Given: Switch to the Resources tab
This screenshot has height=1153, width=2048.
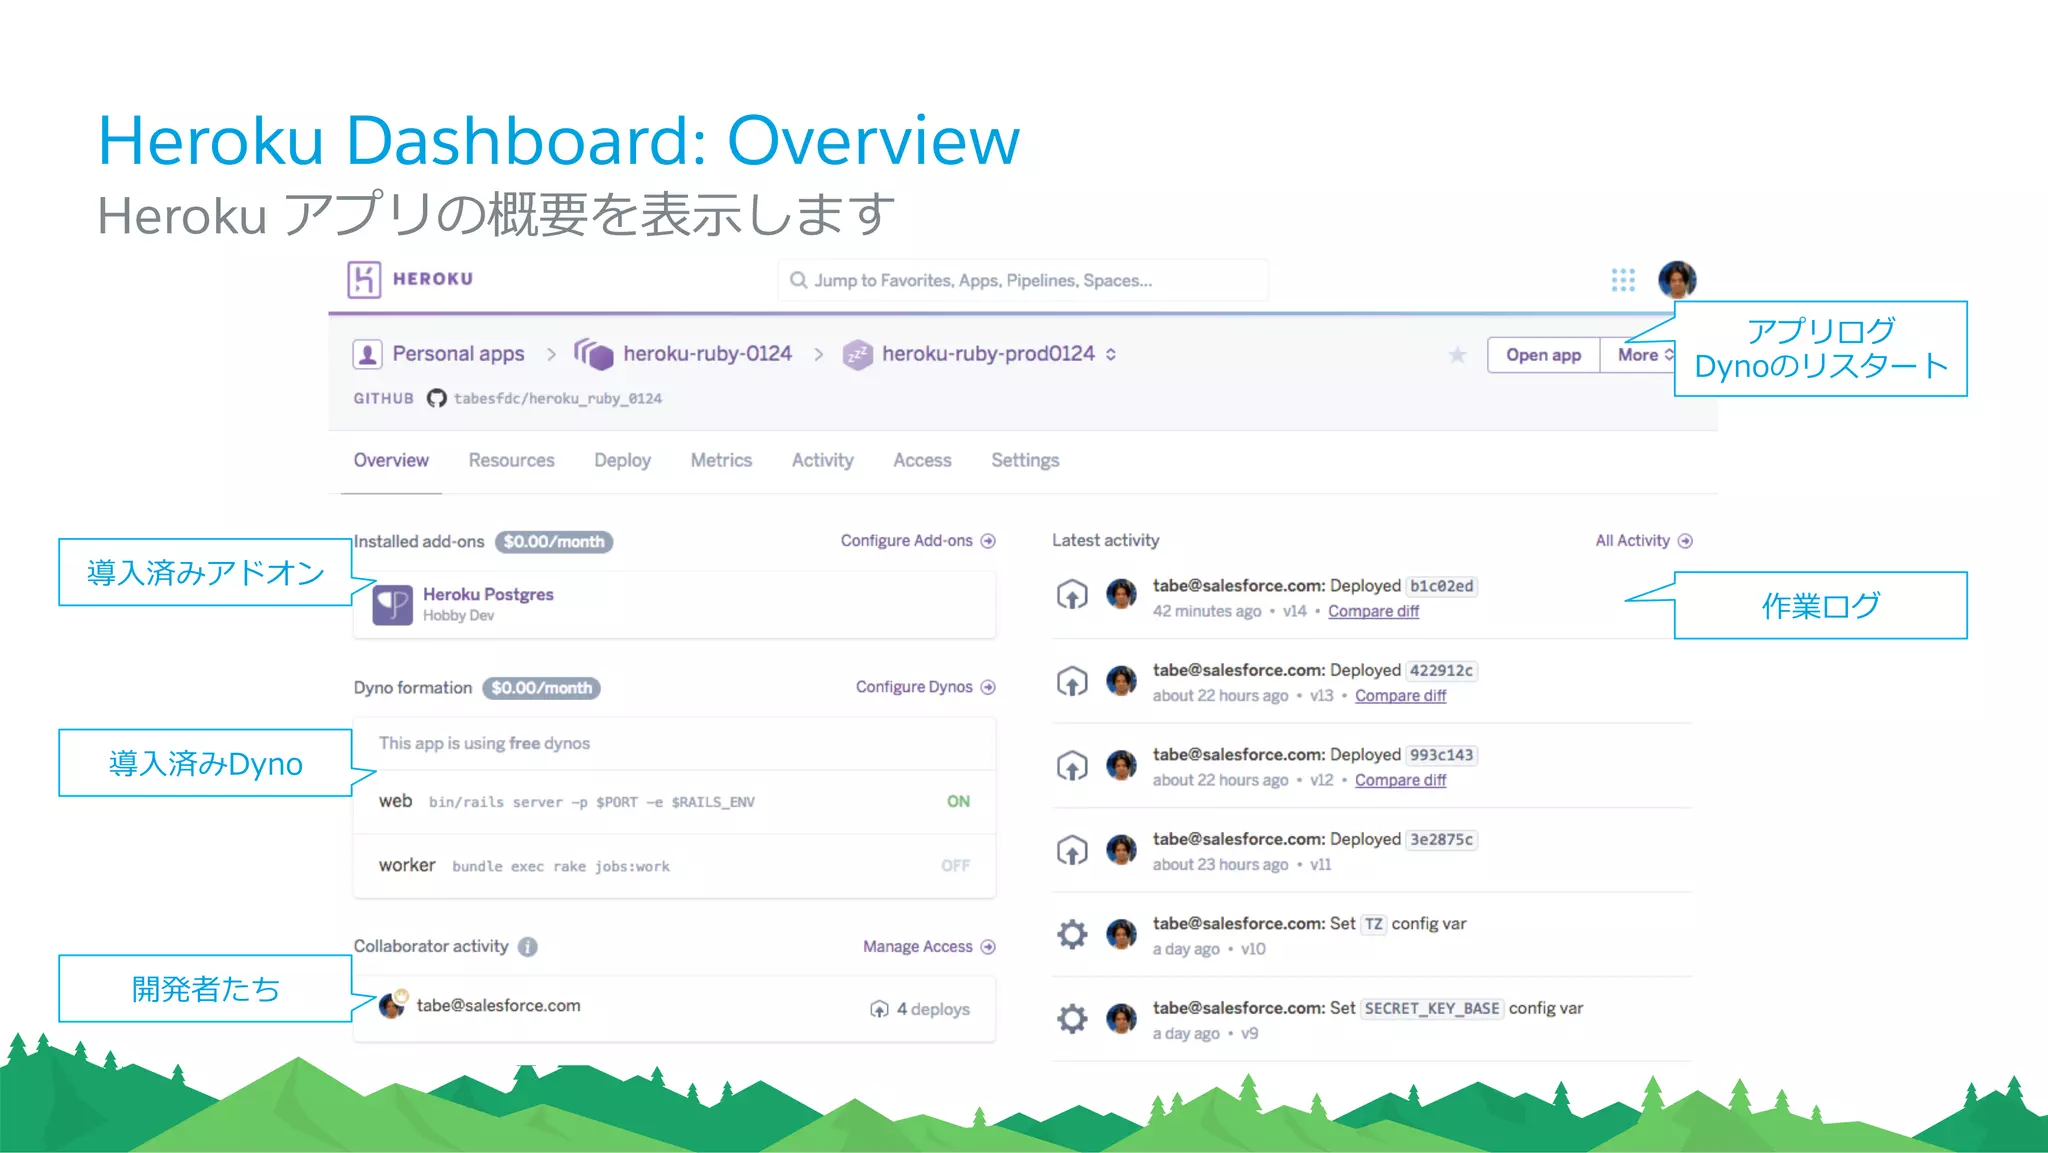Looking at the screenshot, I should pos(511,460).
